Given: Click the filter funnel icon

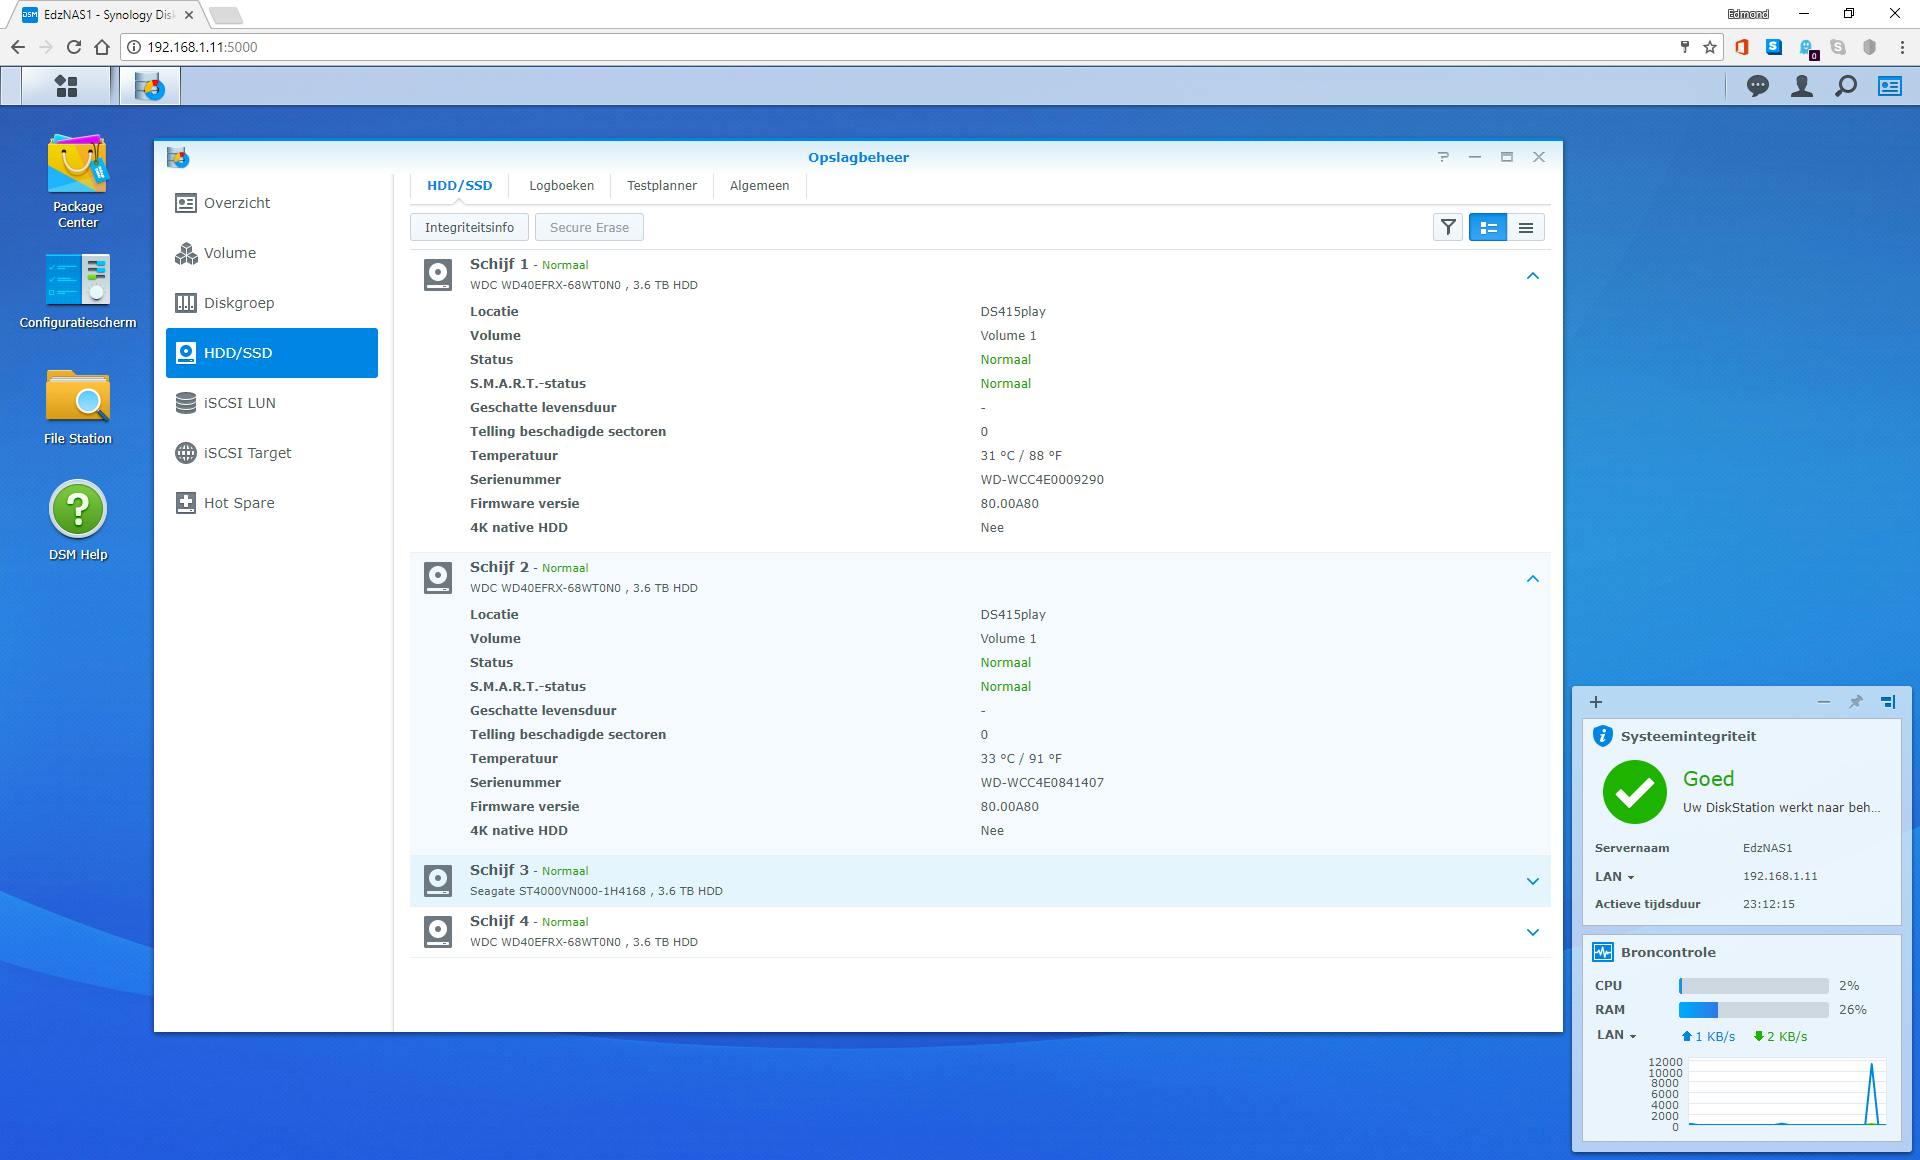Looking at the screenshot, I should 1447,228.
